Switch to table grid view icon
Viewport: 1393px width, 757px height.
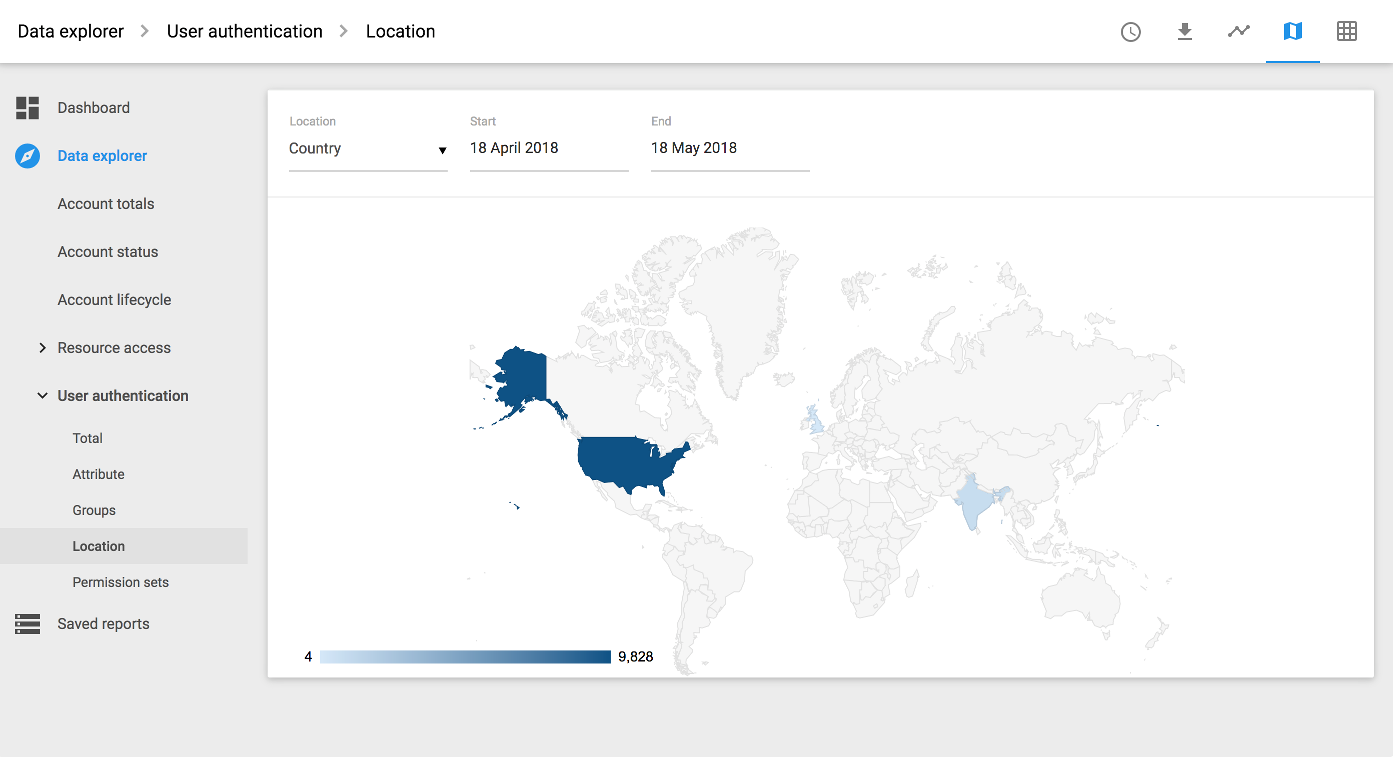click(1347, 32)
